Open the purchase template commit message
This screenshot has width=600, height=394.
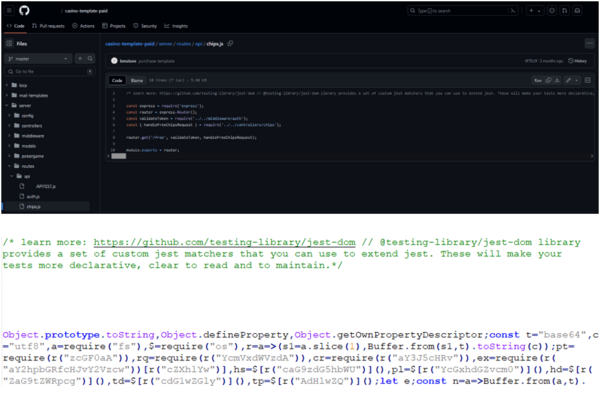click(x=156, y=61)
